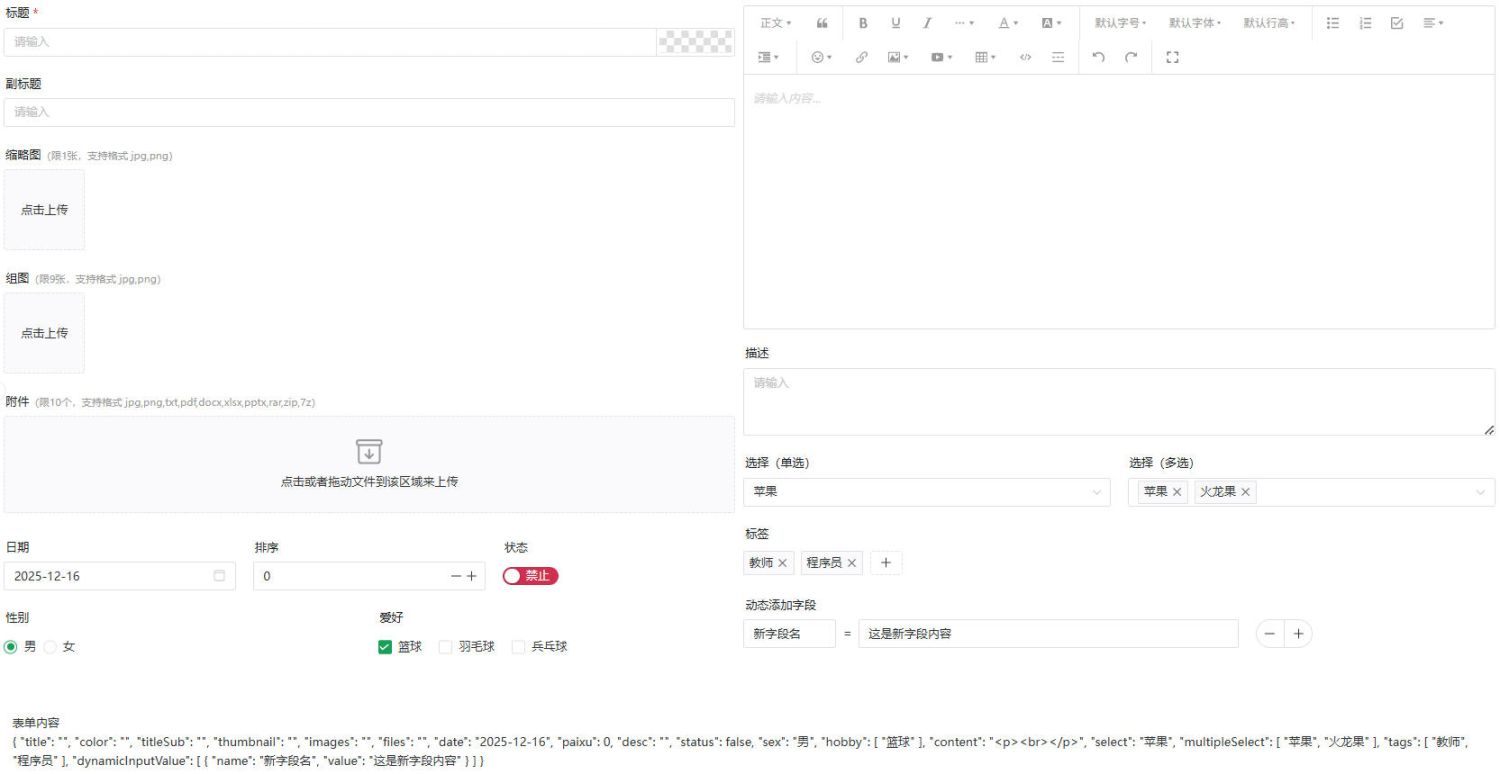1500x774 pixels.
Task: Apply italic formatting in the editor
Action: click(927, 23)
